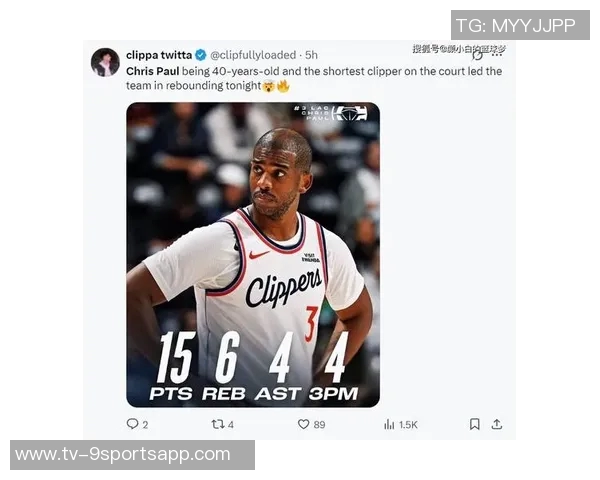This screenshot has width=600, height=480.
Task: Click the Chris Paul bold name
Action: coord(153,71)
